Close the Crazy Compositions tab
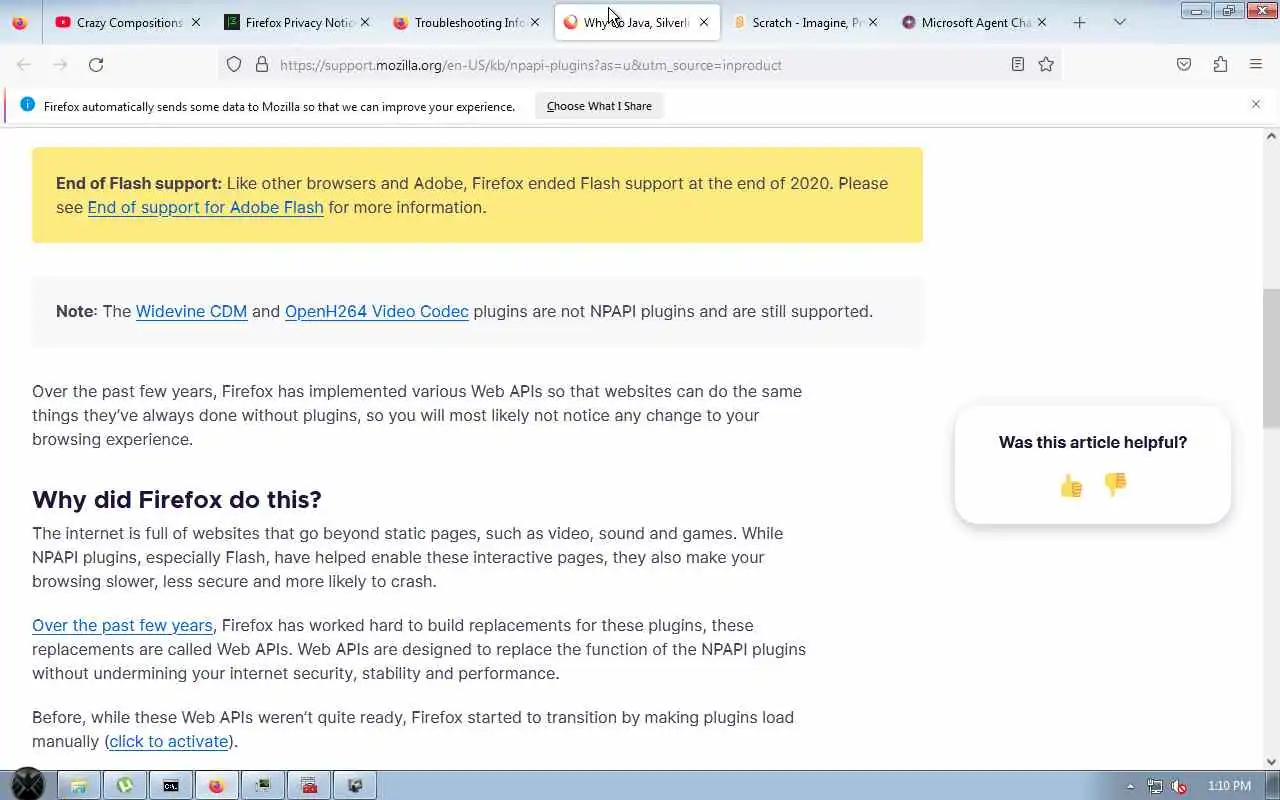1280x800 pixels. (x=195, y=22)
